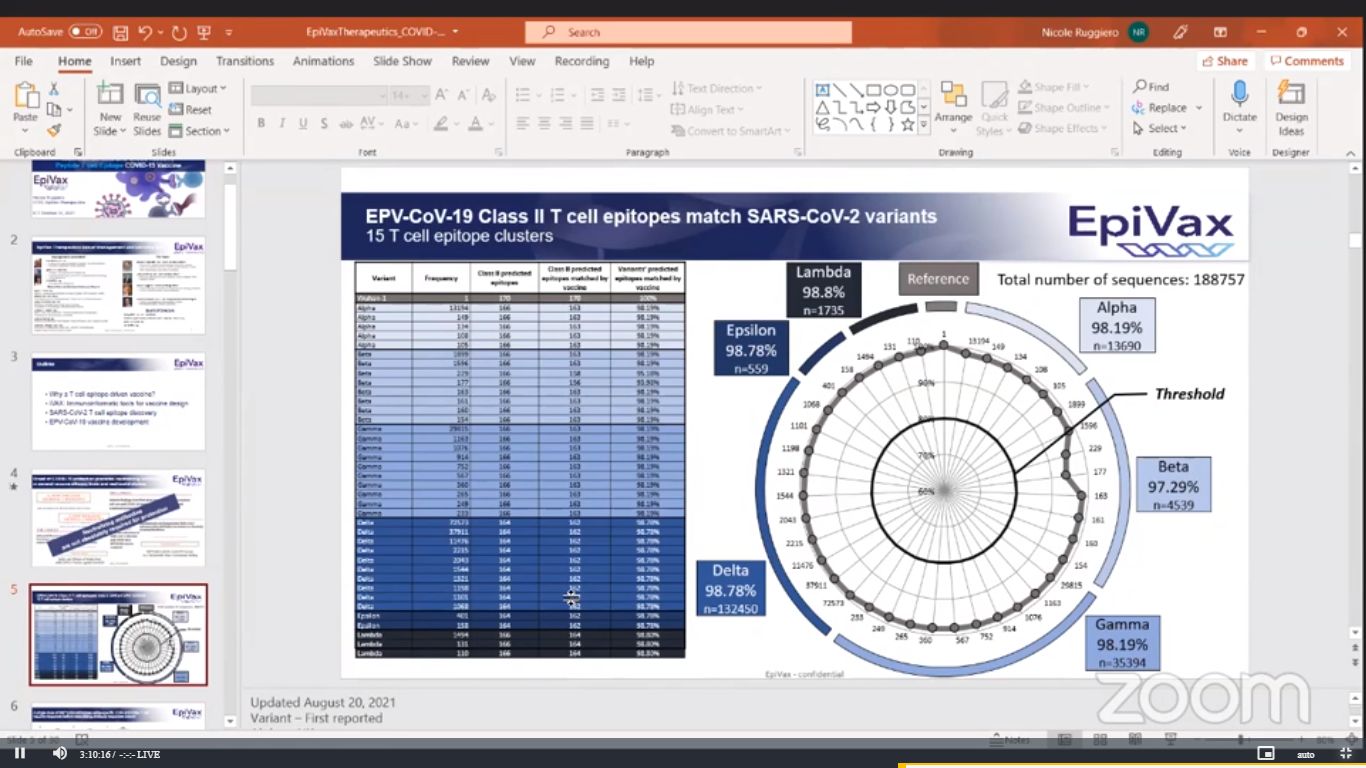1366x768 pixels.
Task: Open the Font Color dropdown arrow
Action: click(491, 124)
